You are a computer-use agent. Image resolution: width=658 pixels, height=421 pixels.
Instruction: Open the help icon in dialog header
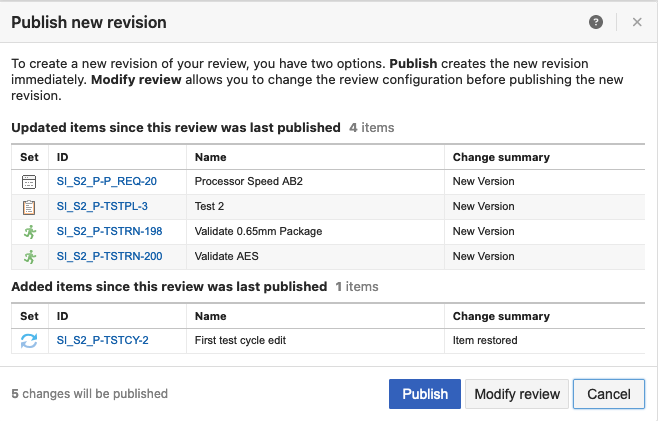tap(596, 22)
